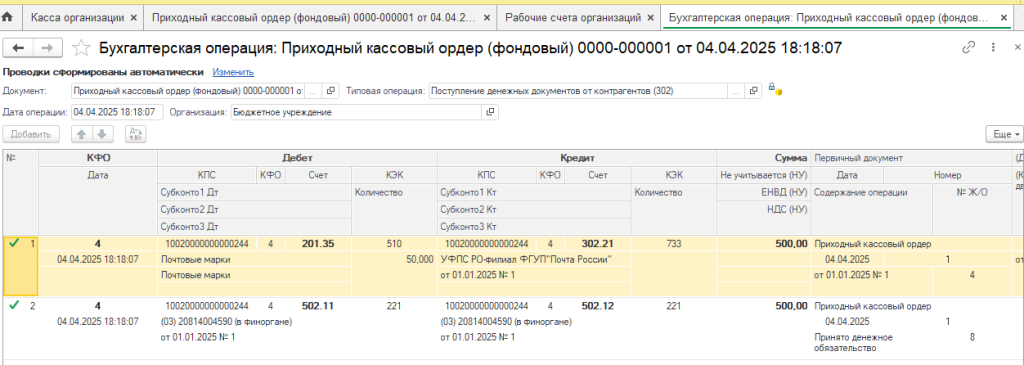Click debit КЭК value 510
The image size is (1024, 365).
coord(394,244)
